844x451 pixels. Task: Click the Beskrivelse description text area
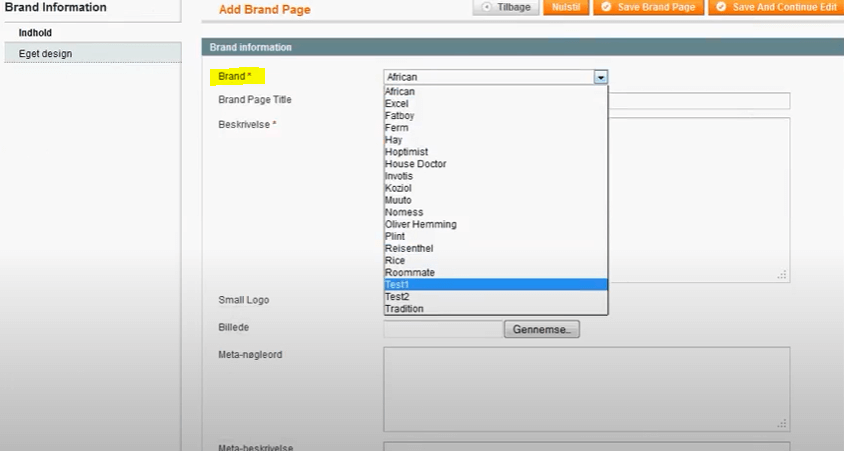[699, 200]
